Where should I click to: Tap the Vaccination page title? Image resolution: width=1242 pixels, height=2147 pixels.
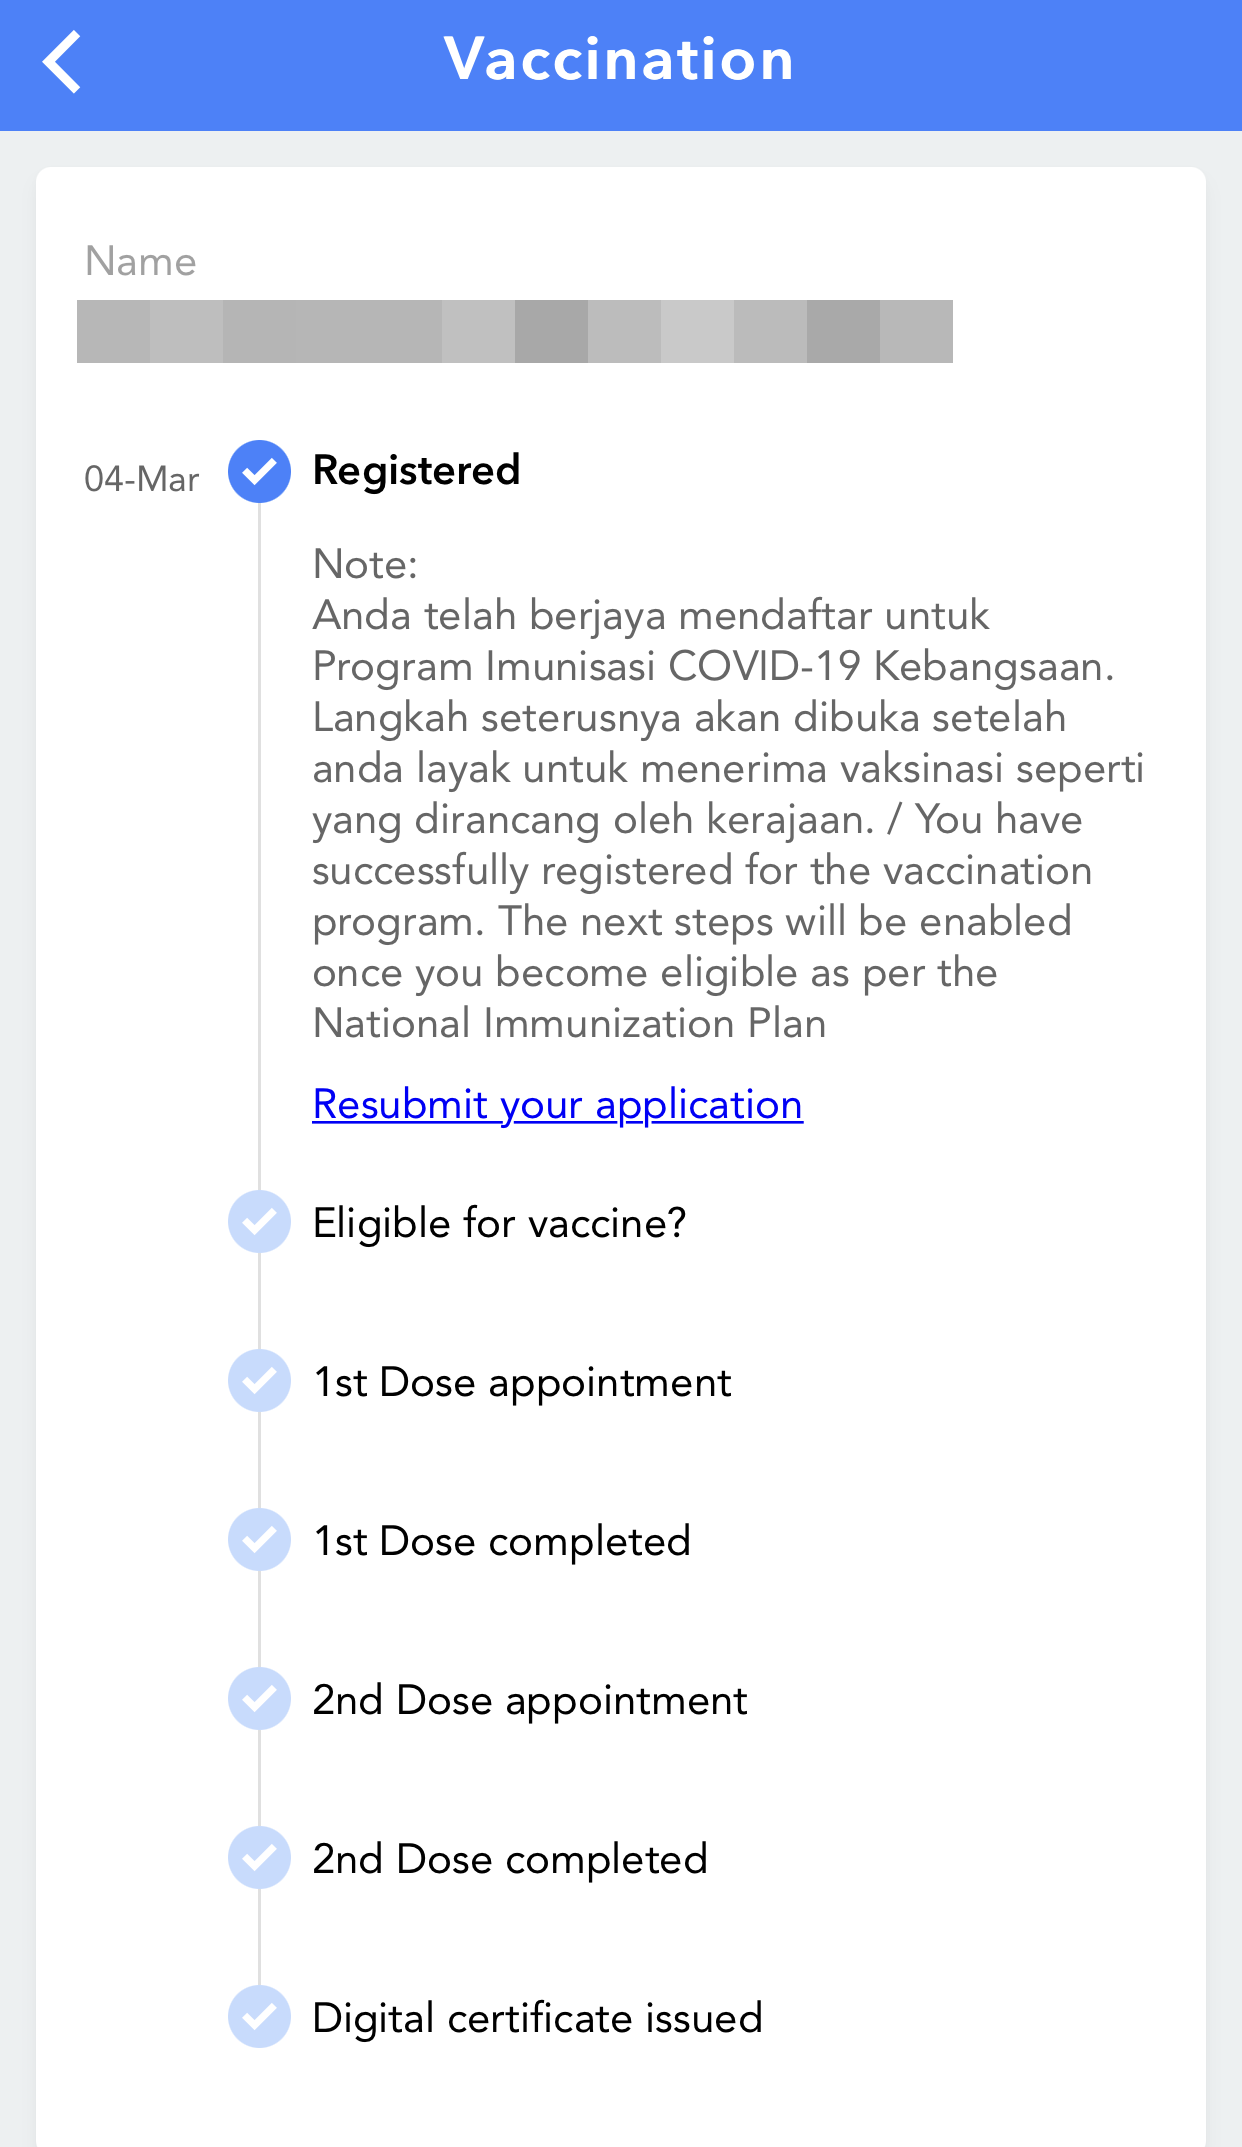click(620, 60)
